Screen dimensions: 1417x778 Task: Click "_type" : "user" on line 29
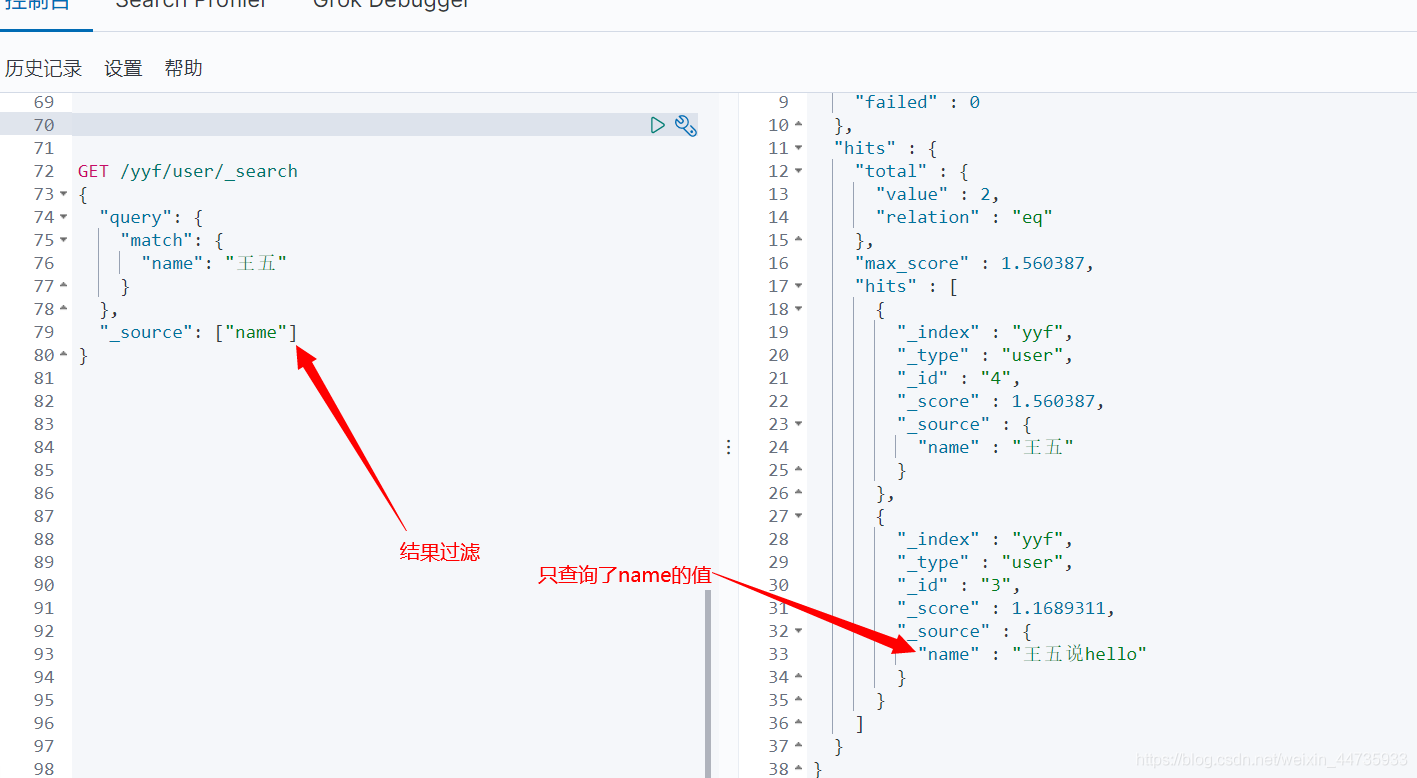pos(985,562)
